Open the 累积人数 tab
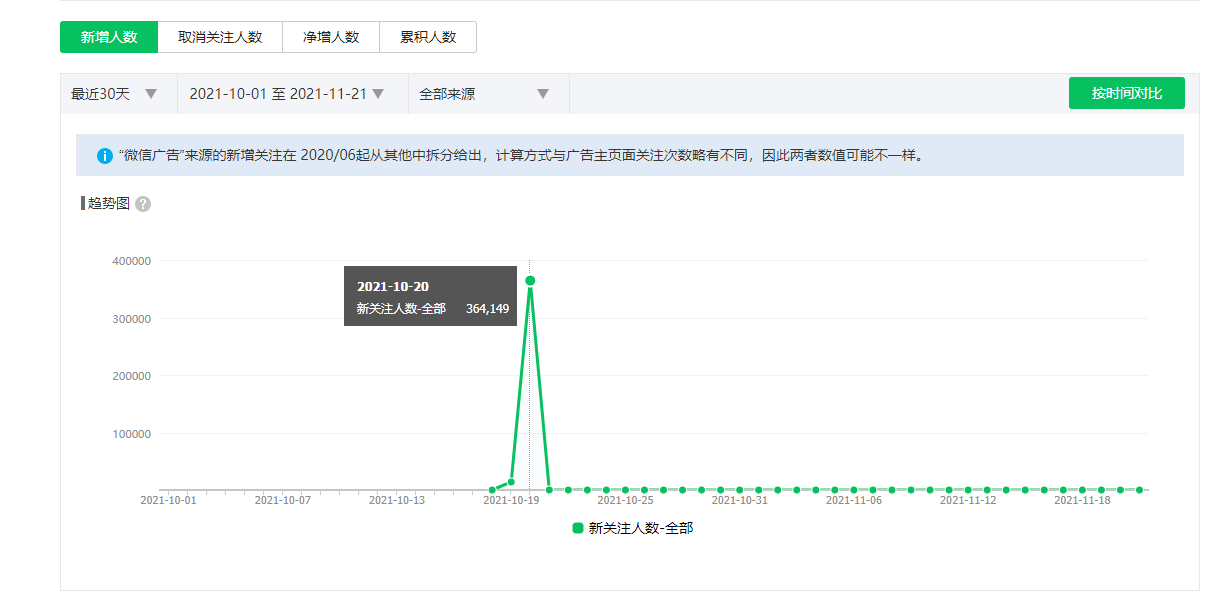This screenshot has width=1226, height=598. (x=428, y=37)
